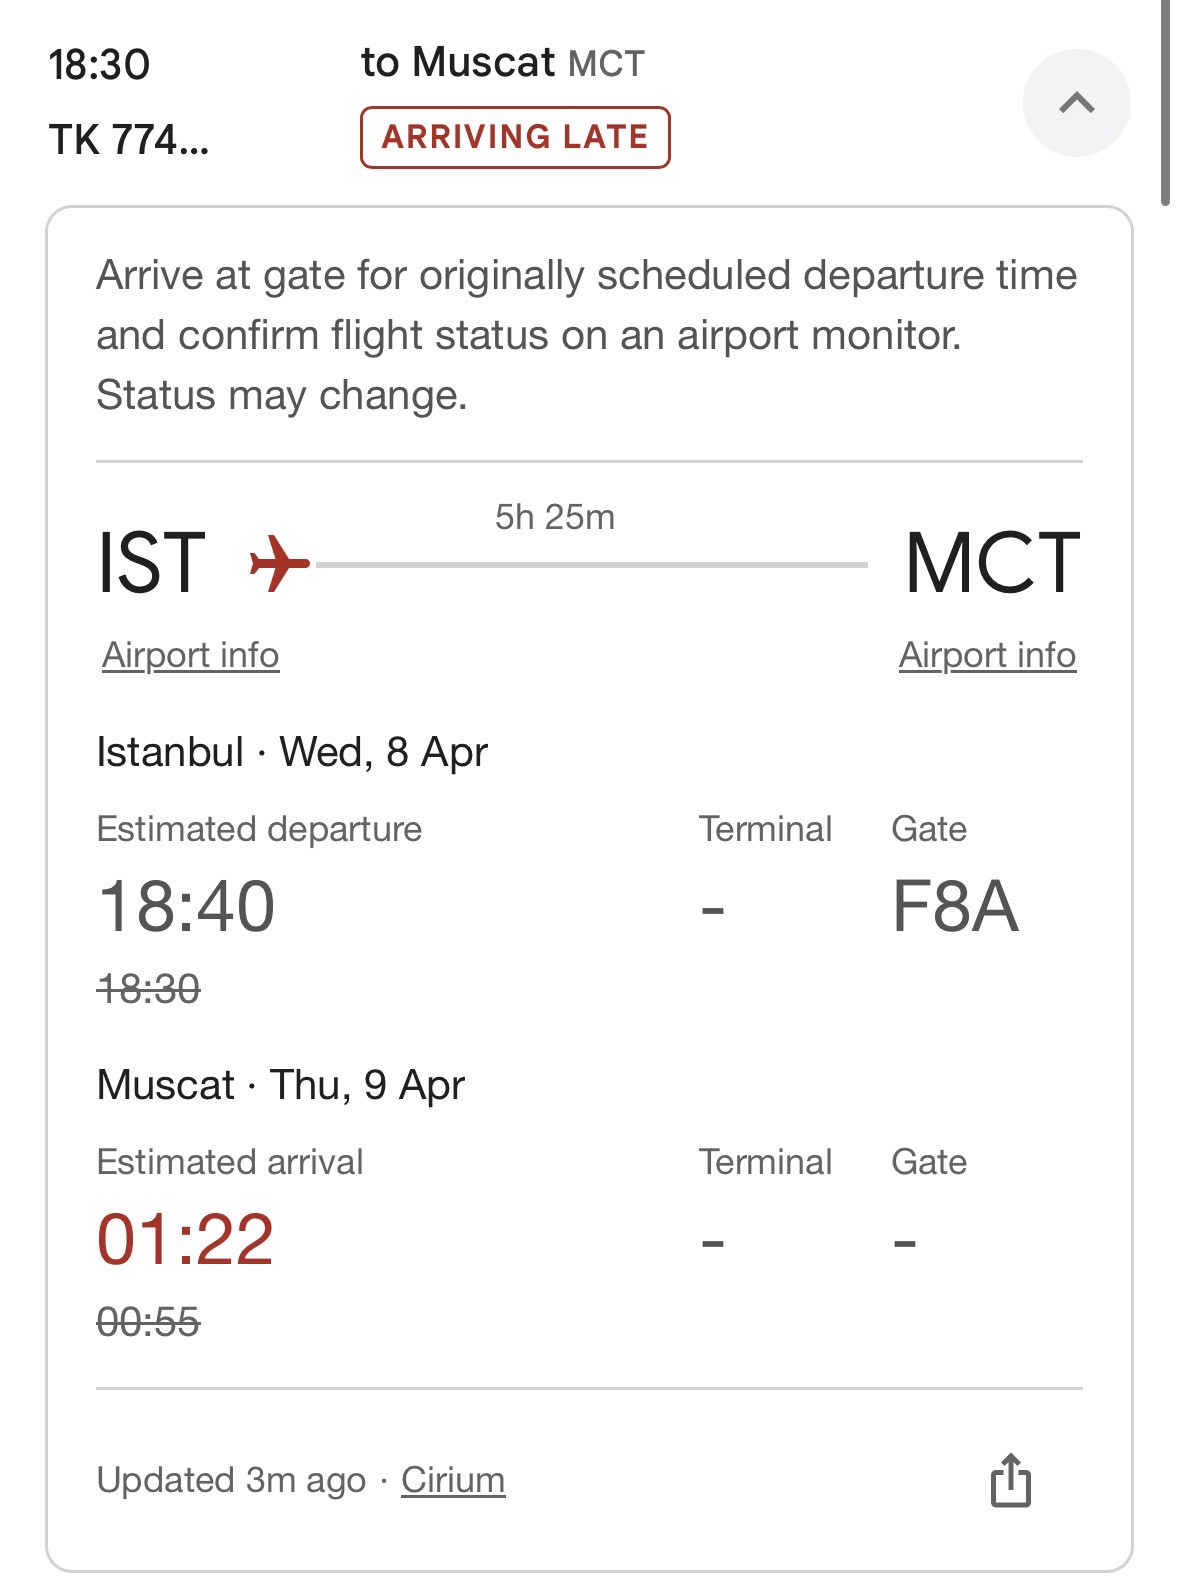The width and height of the screenshot is (1179, 1596).
Task: Click the F8A gate value
Action: point(955,906)
